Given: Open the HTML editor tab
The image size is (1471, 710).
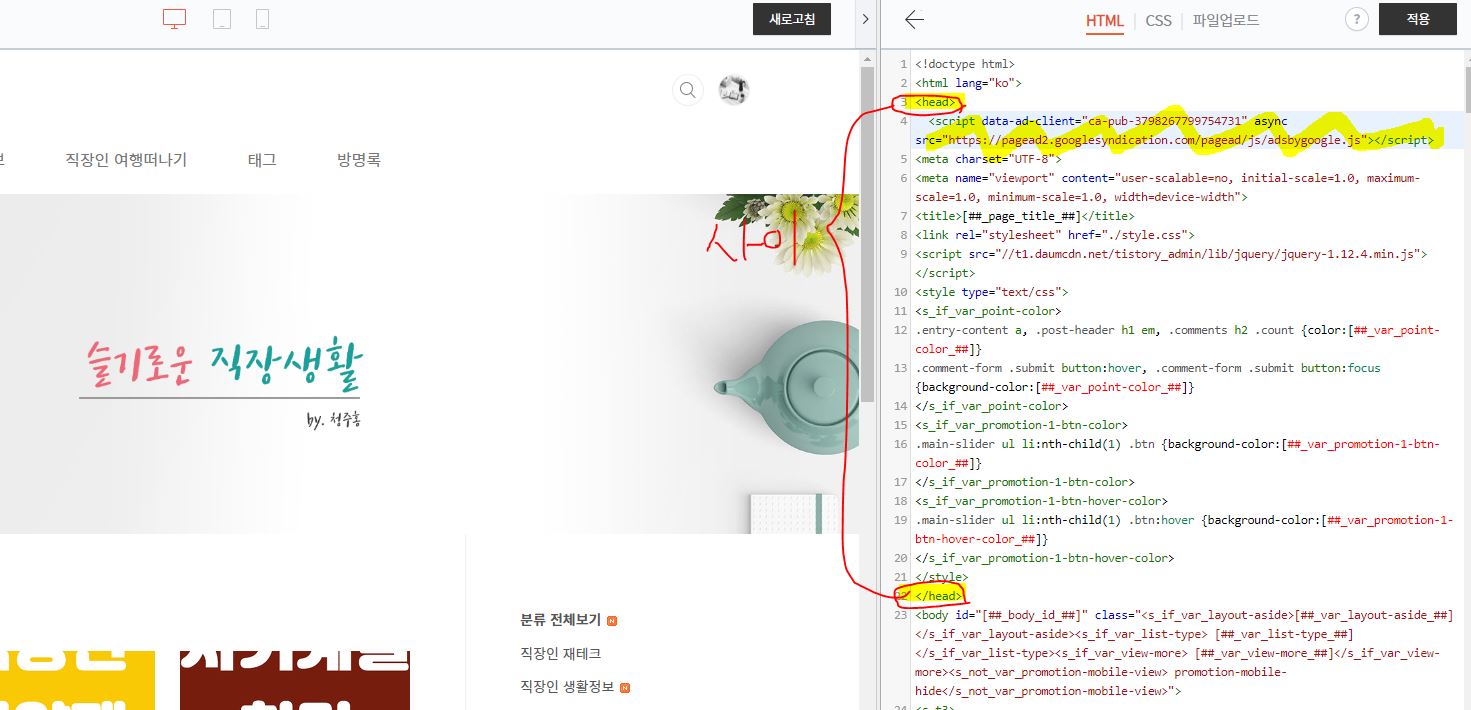Looking at the screenshot, I should [x=1105, y=20].
